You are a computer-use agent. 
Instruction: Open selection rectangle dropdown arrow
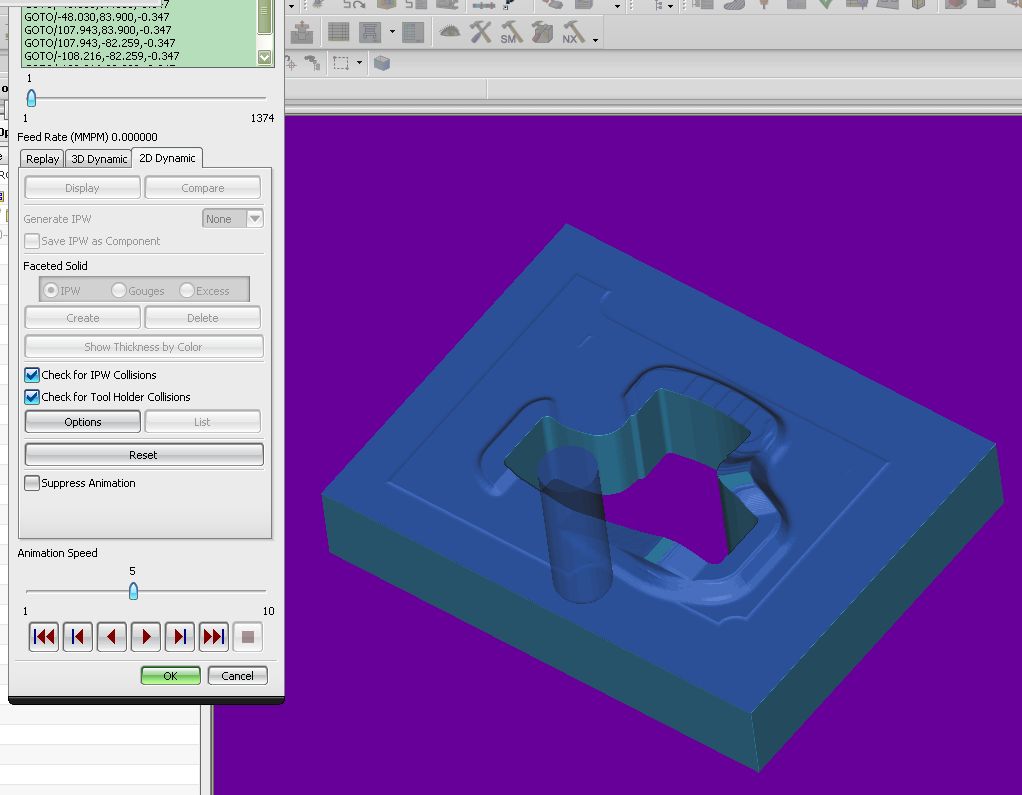click(x=359, y=63)
